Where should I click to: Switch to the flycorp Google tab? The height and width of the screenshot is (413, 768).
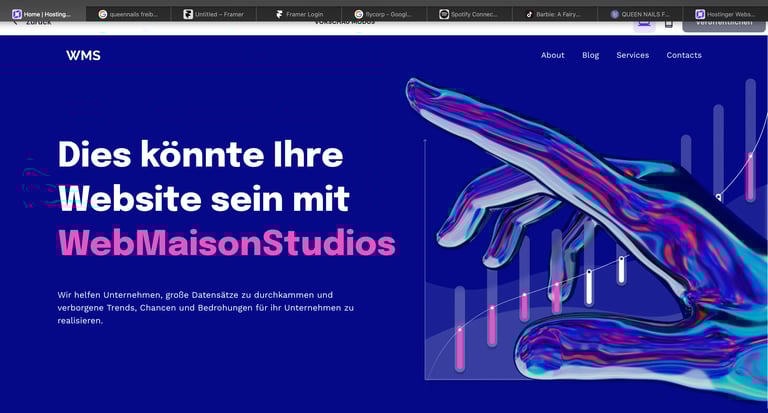(384, 14)
